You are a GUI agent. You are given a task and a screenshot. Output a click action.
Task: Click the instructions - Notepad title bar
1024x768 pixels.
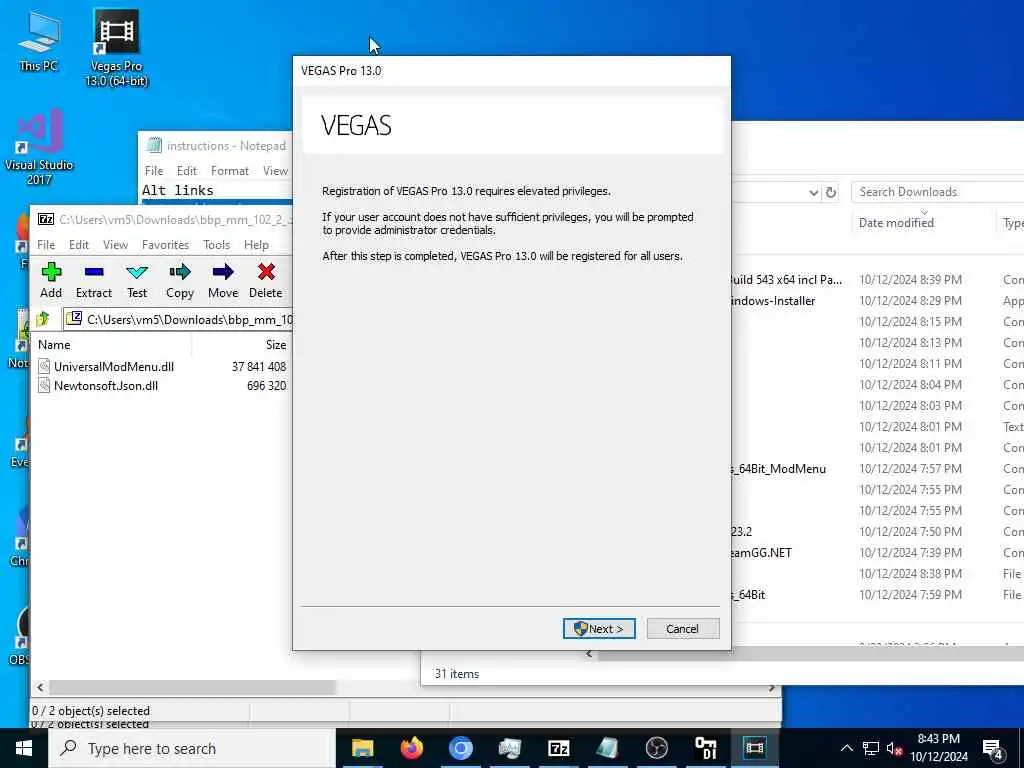[216, 146]
